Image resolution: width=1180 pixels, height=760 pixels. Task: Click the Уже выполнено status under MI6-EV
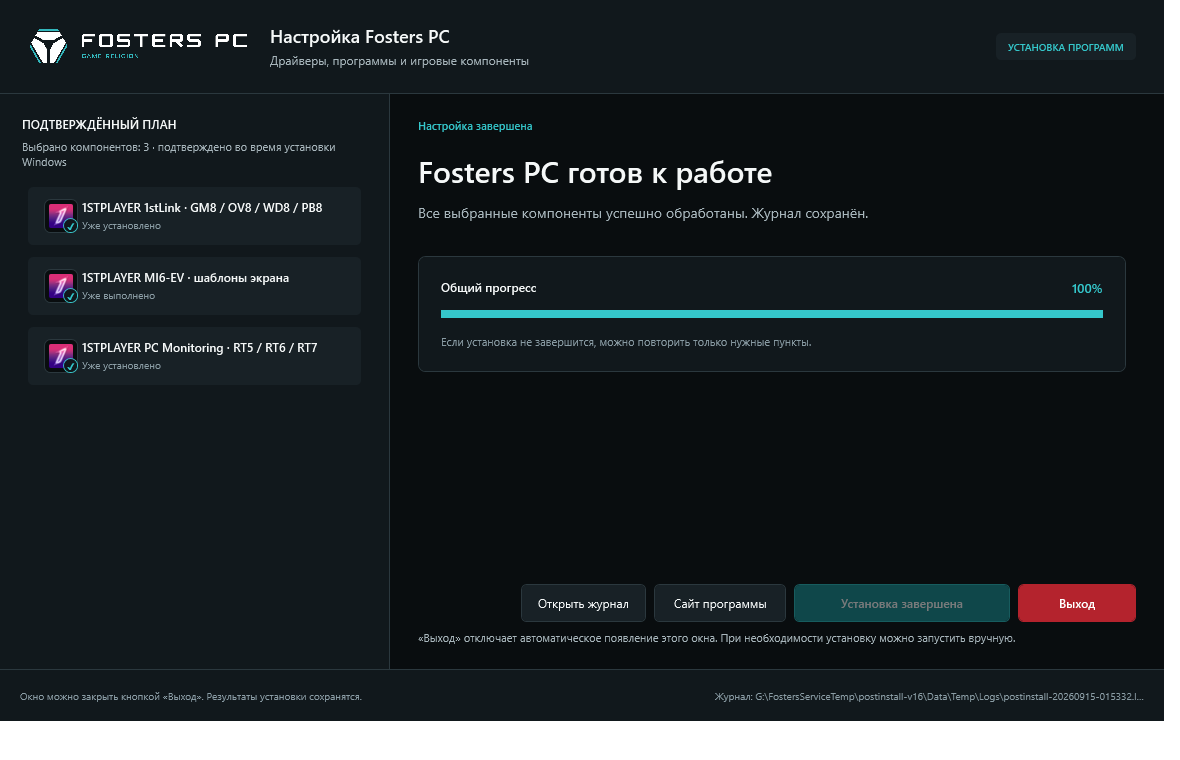tap(118, 296)
